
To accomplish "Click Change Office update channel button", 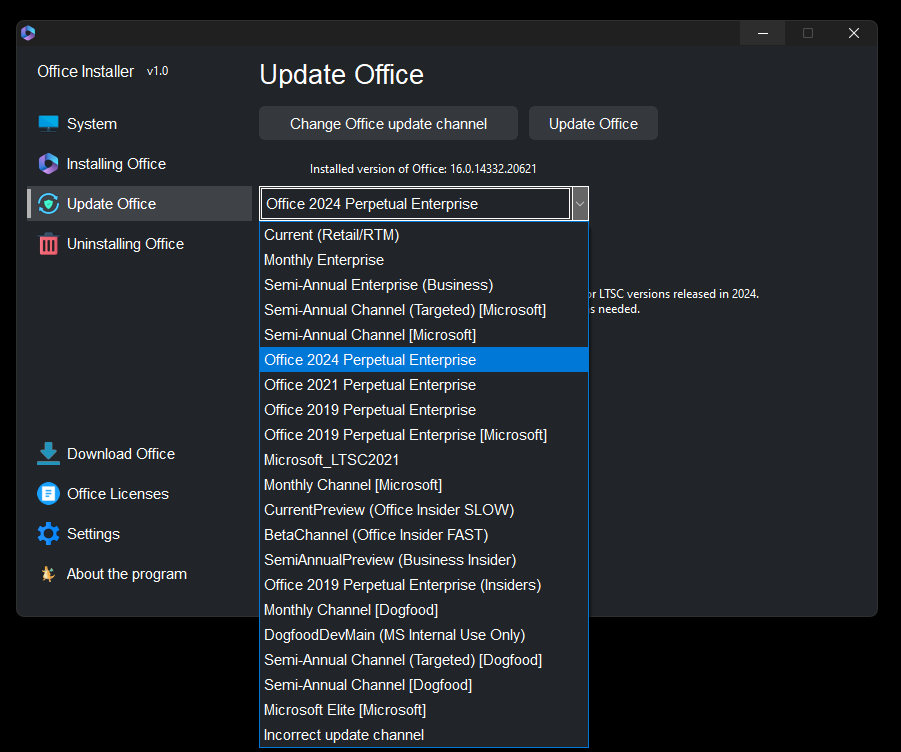I will pyautogui.click(x=388, y=124).
